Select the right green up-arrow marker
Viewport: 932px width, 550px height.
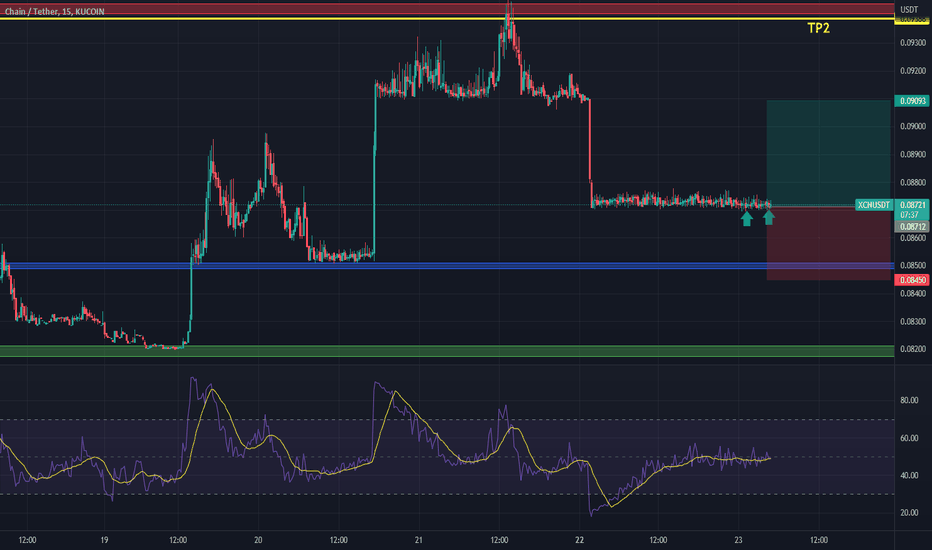coord(769,218)
